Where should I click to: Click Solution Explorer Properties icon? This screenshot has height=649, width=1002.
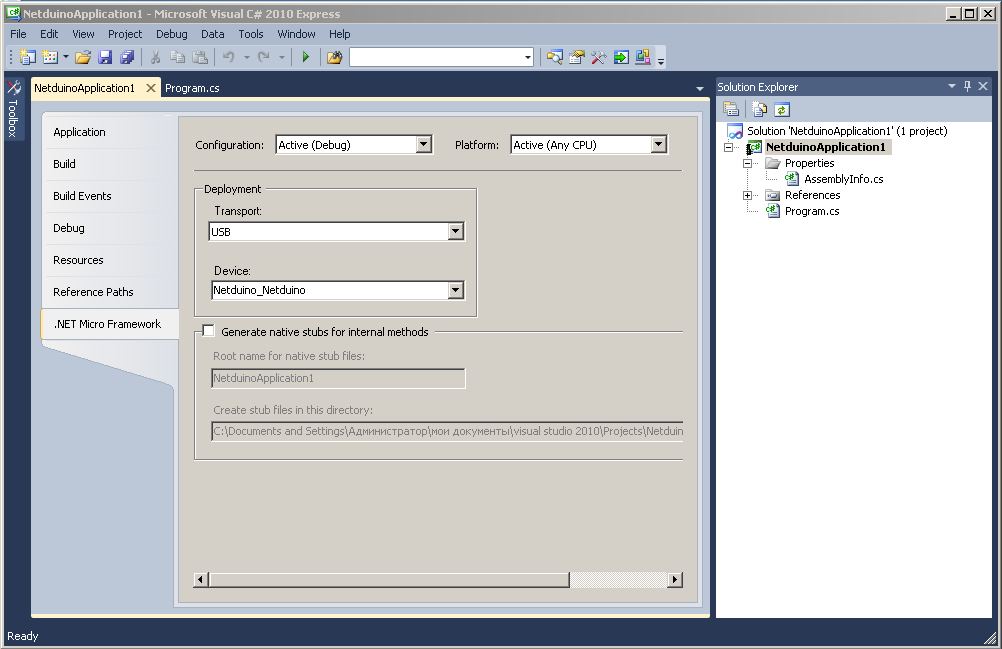tap(731, 109)
